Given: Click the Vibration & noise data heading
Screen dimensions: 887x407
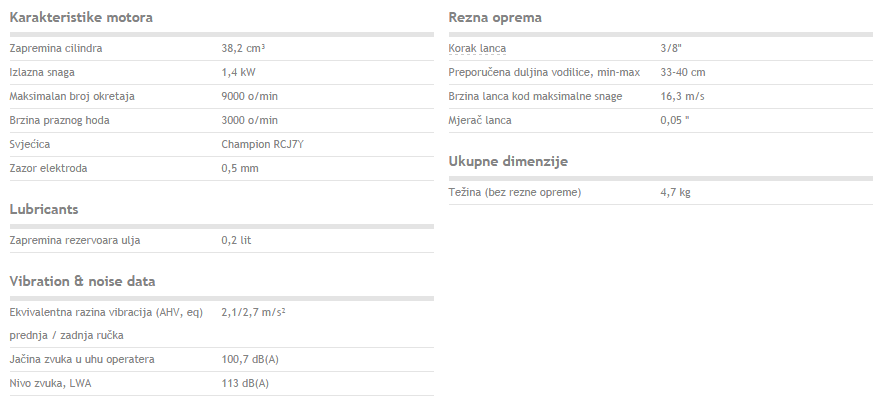Looking at the screenshot, I should click(x=83, y=281).
